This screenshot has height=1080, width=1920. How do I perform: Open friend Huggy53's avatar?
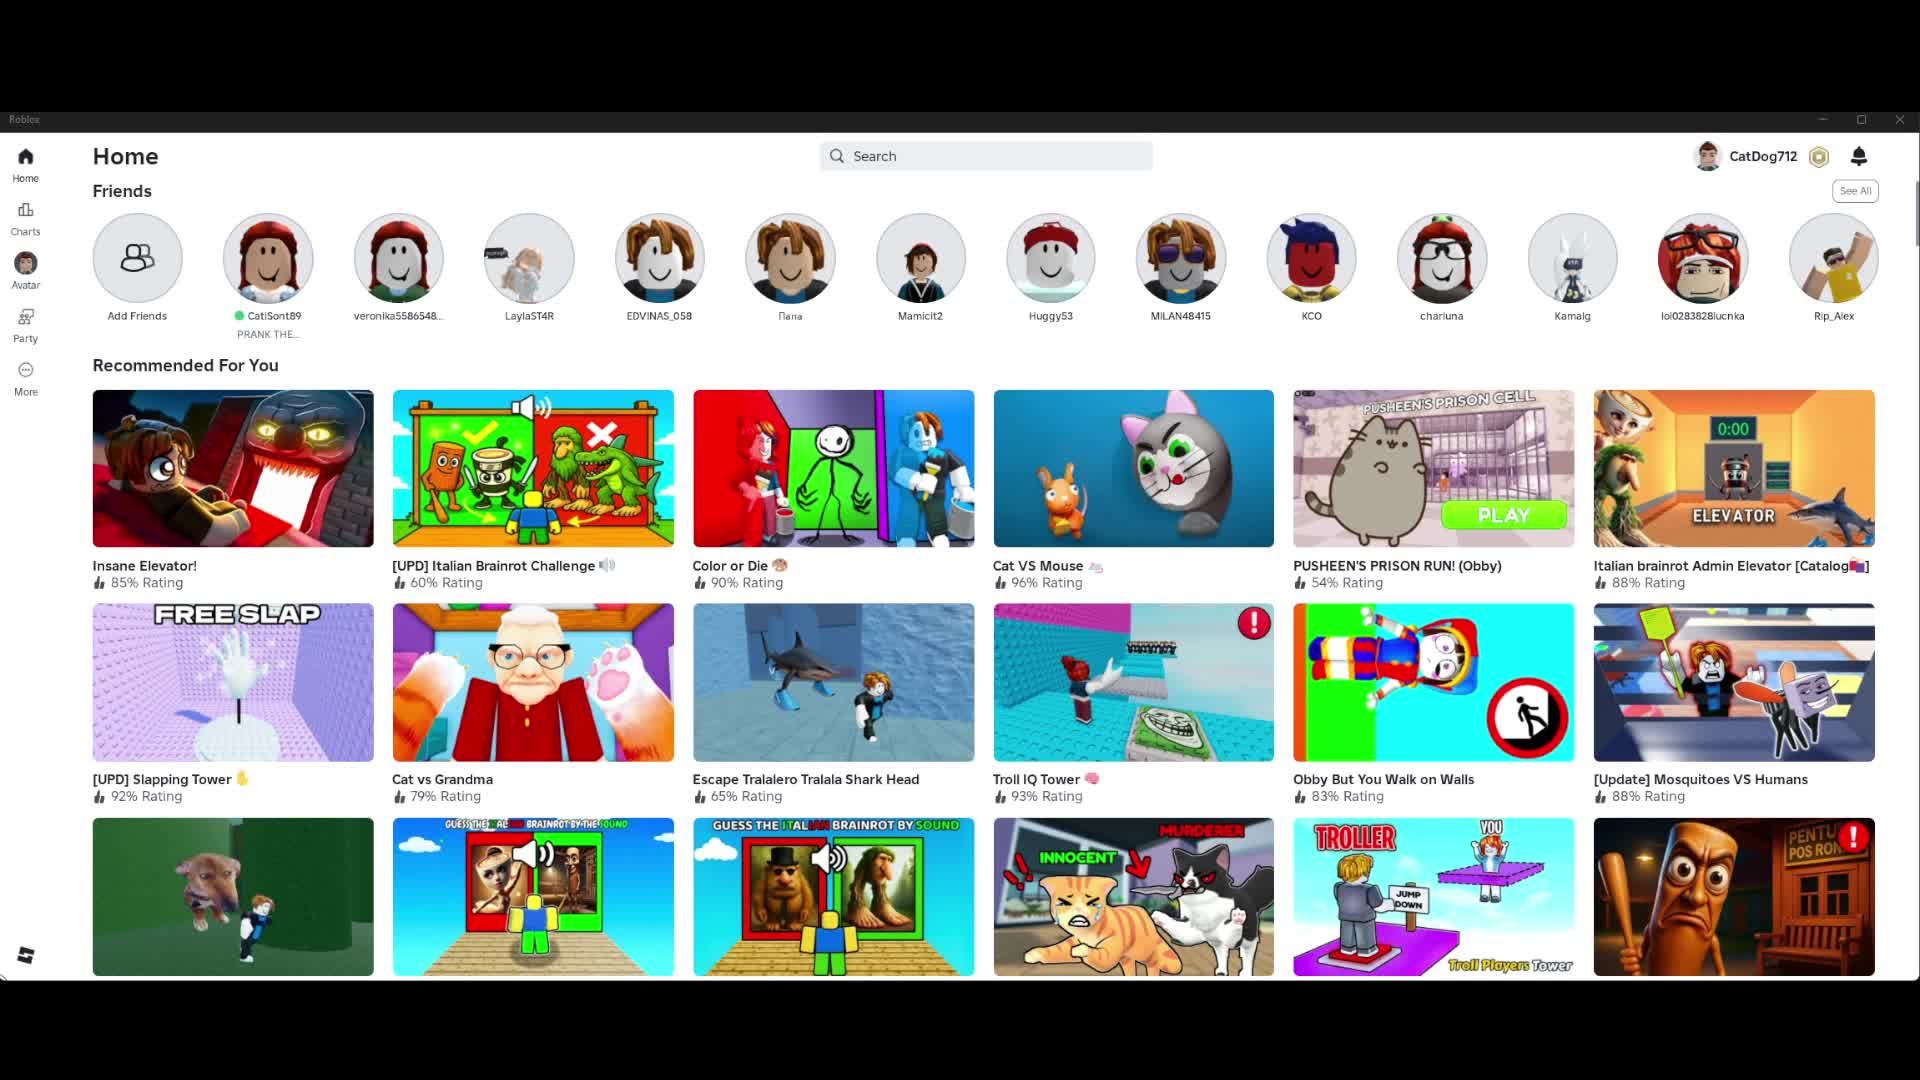pyautogui.click(x=1051, y=258)
